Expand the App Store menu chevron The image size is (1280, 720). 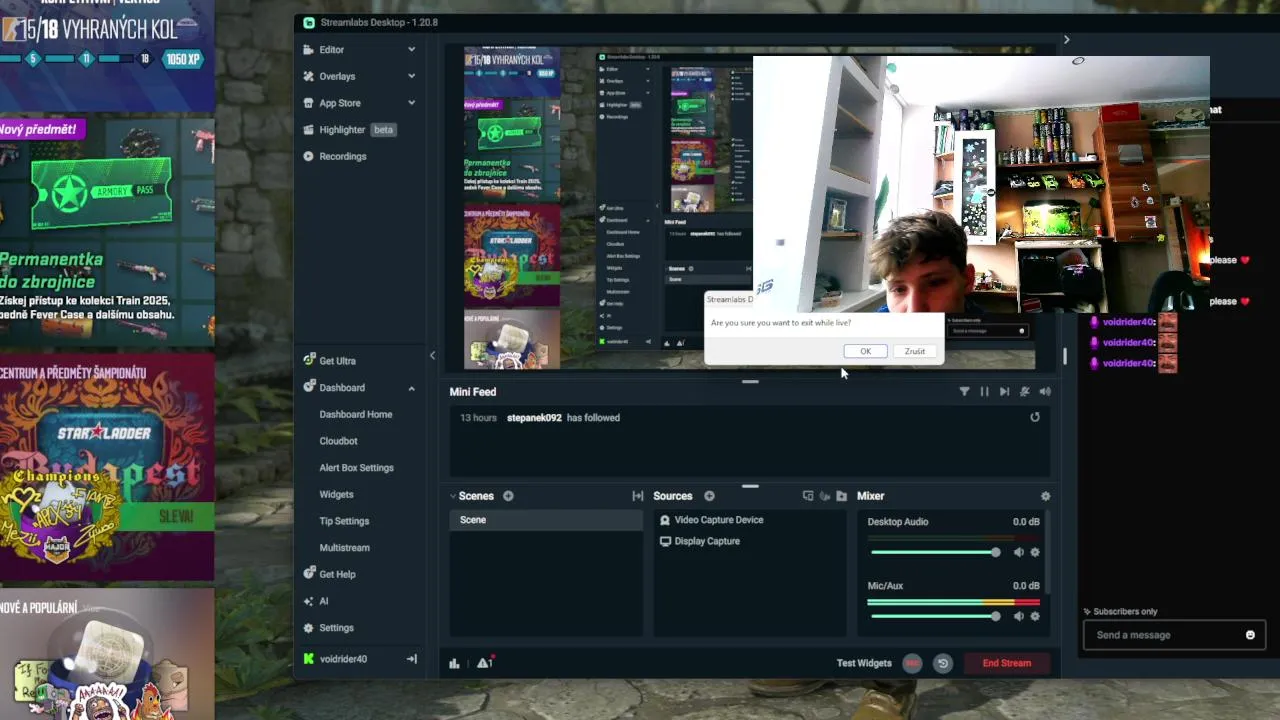point(411,102)
